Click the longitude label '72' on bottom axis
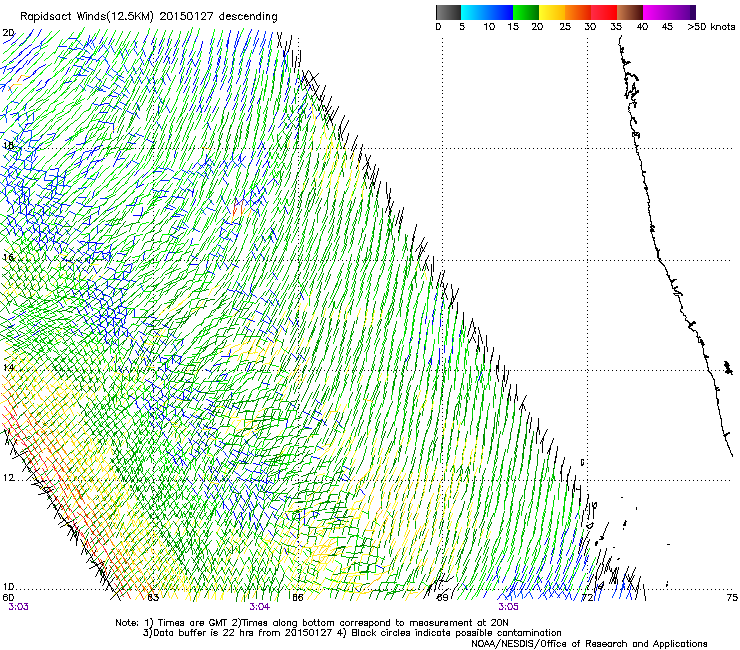This screenshot has height=650, width=740. pos(587,598)
